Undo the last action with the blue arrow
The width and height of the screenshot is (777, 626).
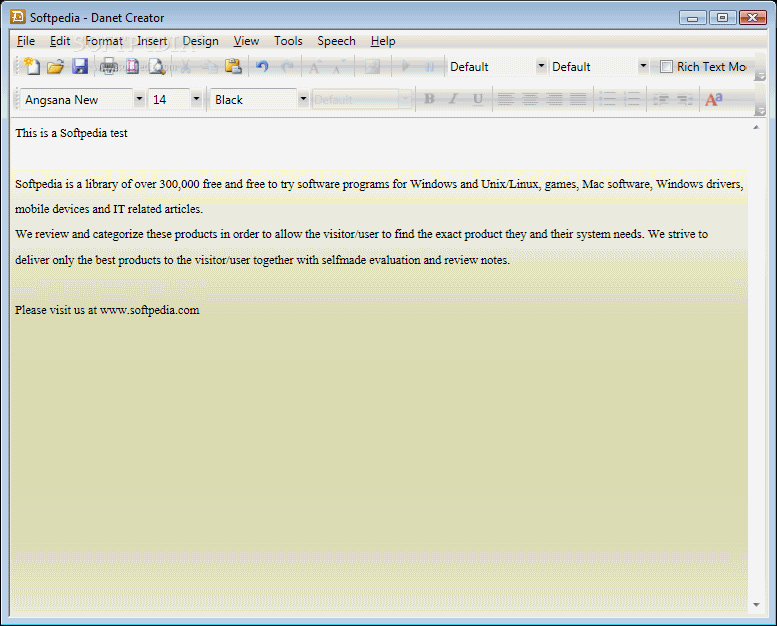coord(262,66)
